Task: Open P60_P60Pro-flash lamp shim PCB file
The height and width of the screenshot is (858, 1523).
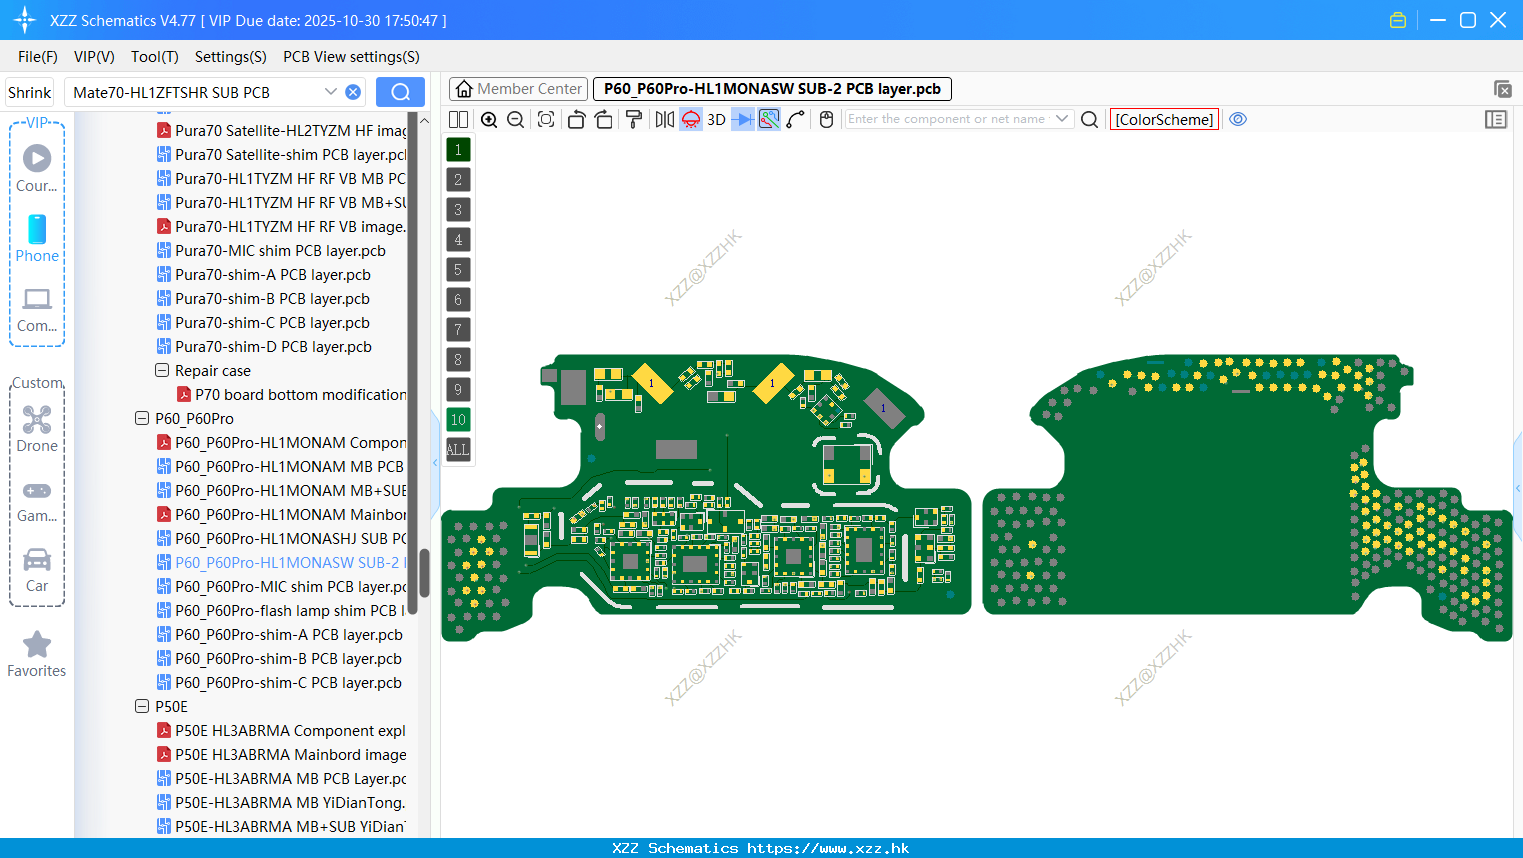Action: click(282, 611)
